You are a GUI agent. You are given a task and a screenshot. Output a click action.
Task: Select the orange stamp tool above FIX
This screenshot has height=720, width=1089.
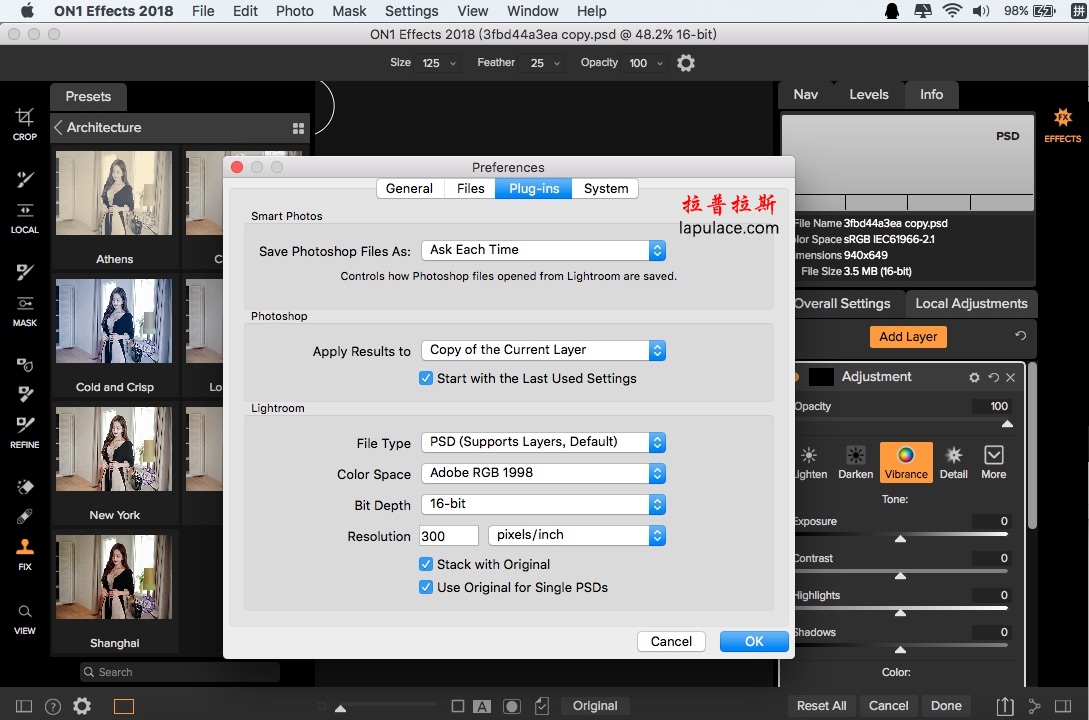coord(24,547)
